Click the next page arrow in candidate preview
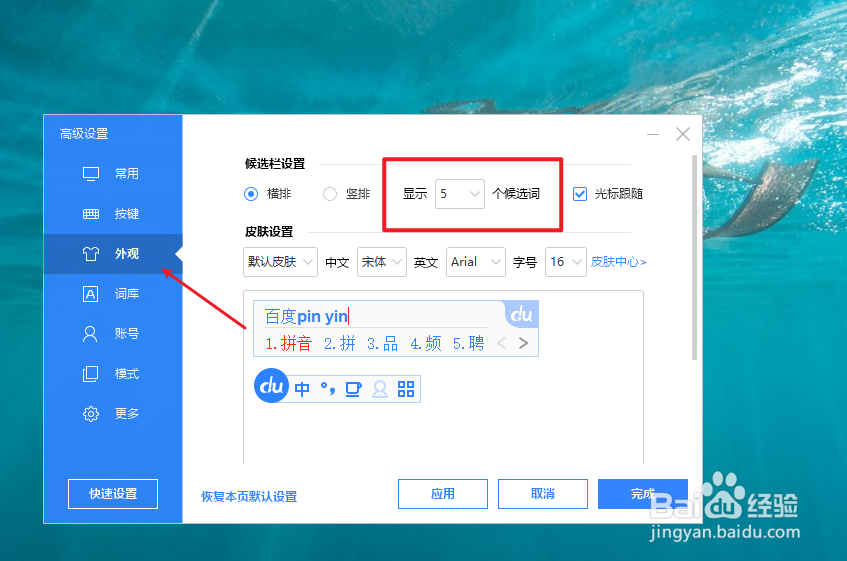 (x=523, y=343)
